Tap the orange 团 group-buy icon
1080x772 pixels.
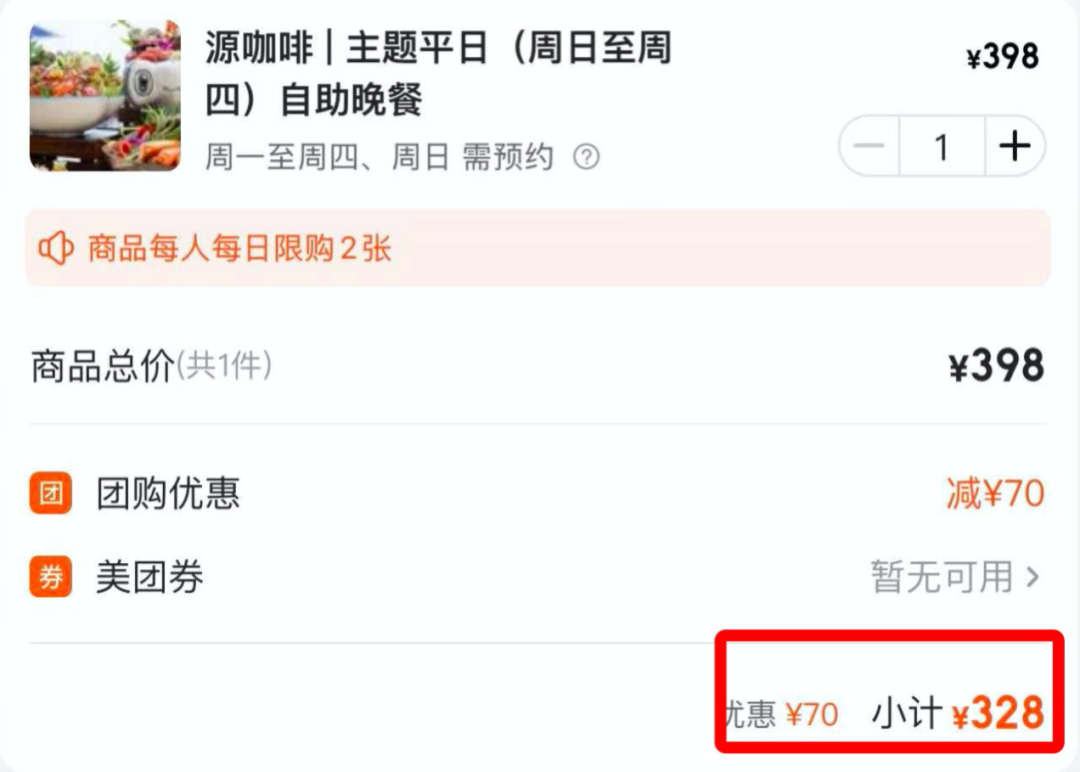(x=50, y=493)
